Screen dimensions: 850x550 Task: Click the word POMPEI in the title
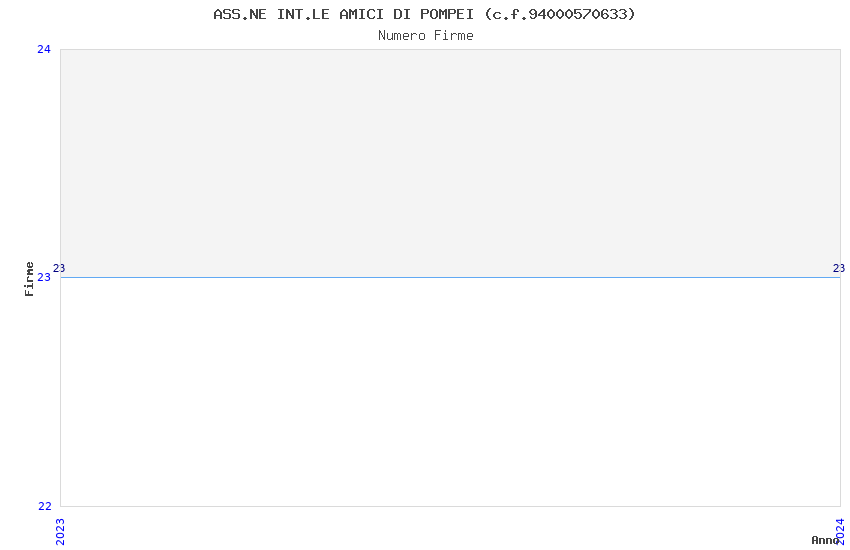tap(447, 14)
